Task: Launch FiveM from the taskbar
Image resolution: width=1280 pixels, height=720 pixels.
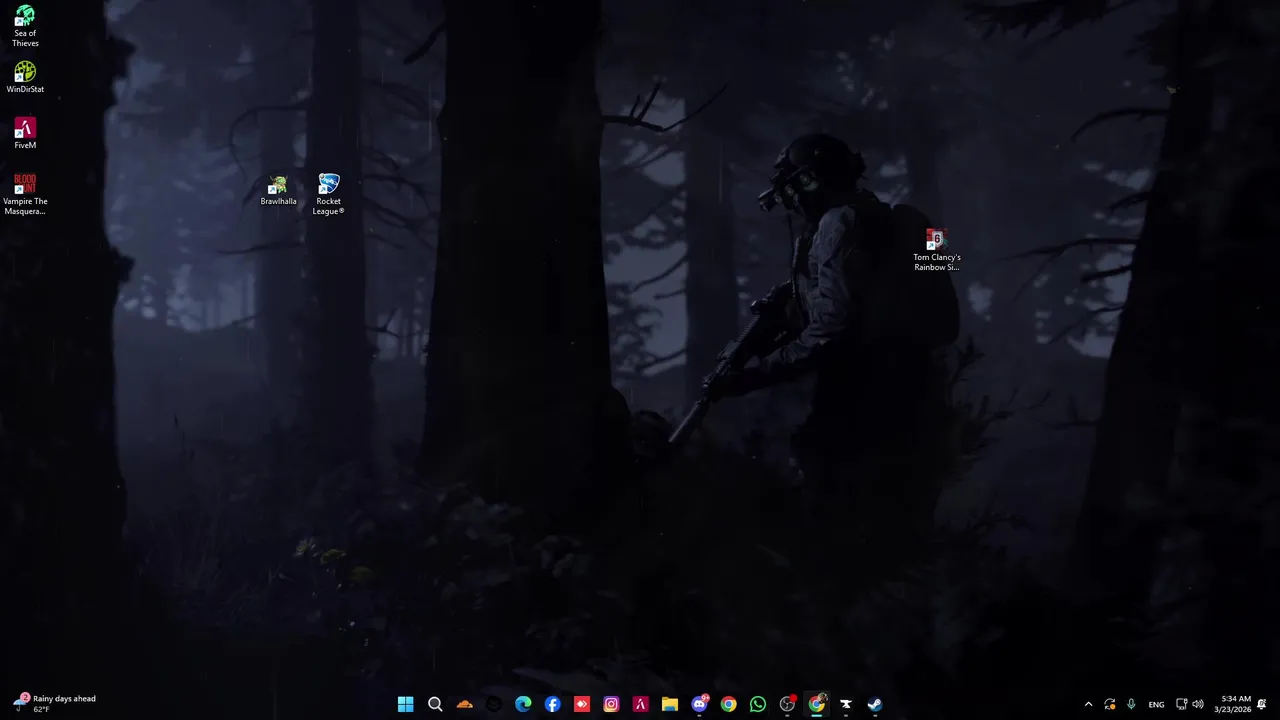Action: [640, 704]
